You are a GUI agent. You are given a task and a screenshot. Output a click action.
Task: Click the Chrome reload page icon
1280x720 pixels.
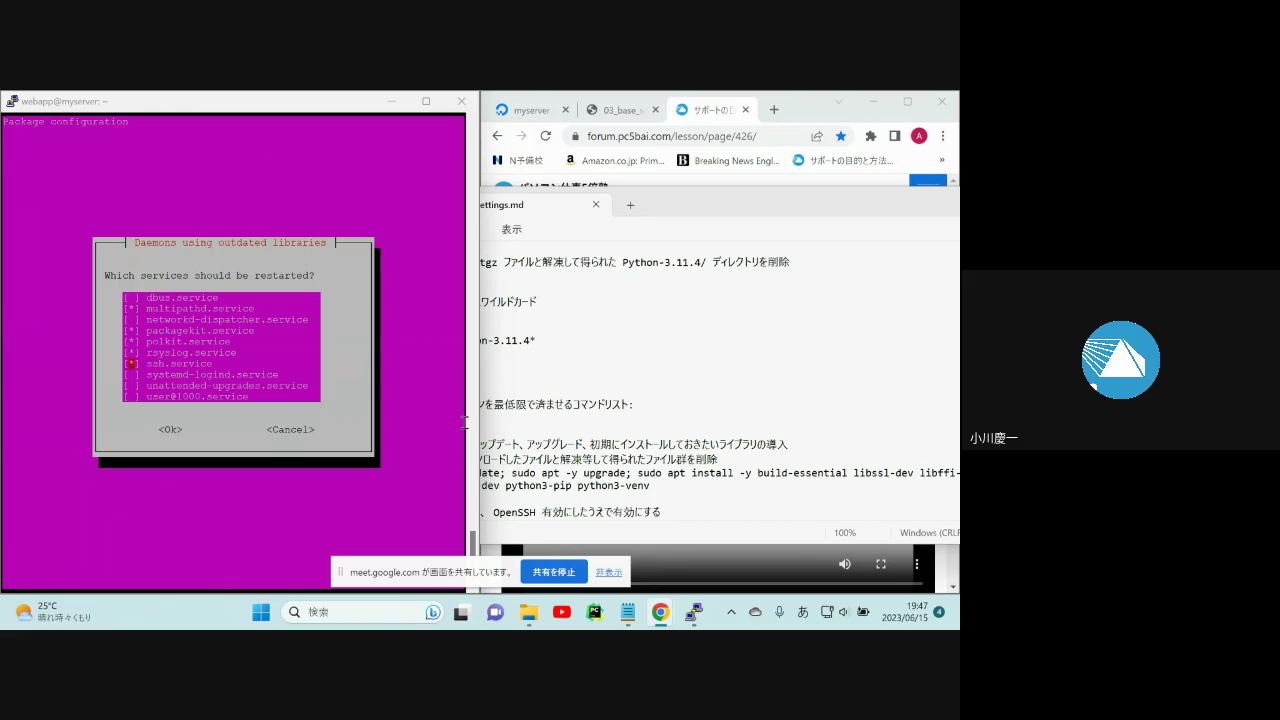pos(545,136)
